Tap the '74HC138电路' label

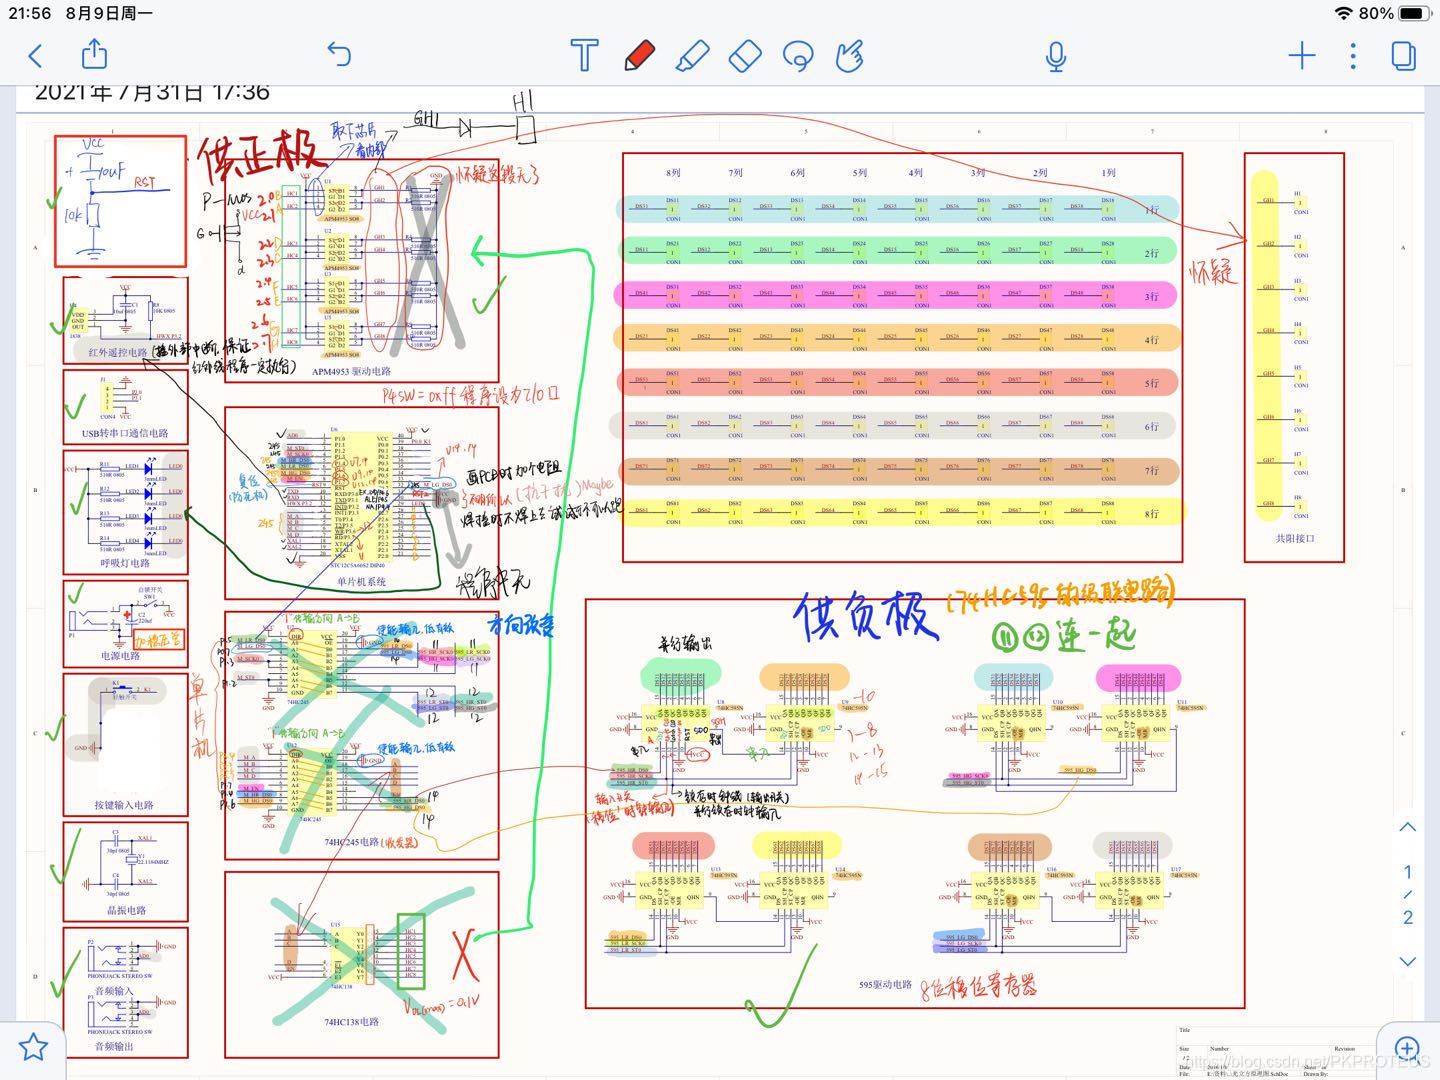pyautogui.click(x=351, y=1022)
